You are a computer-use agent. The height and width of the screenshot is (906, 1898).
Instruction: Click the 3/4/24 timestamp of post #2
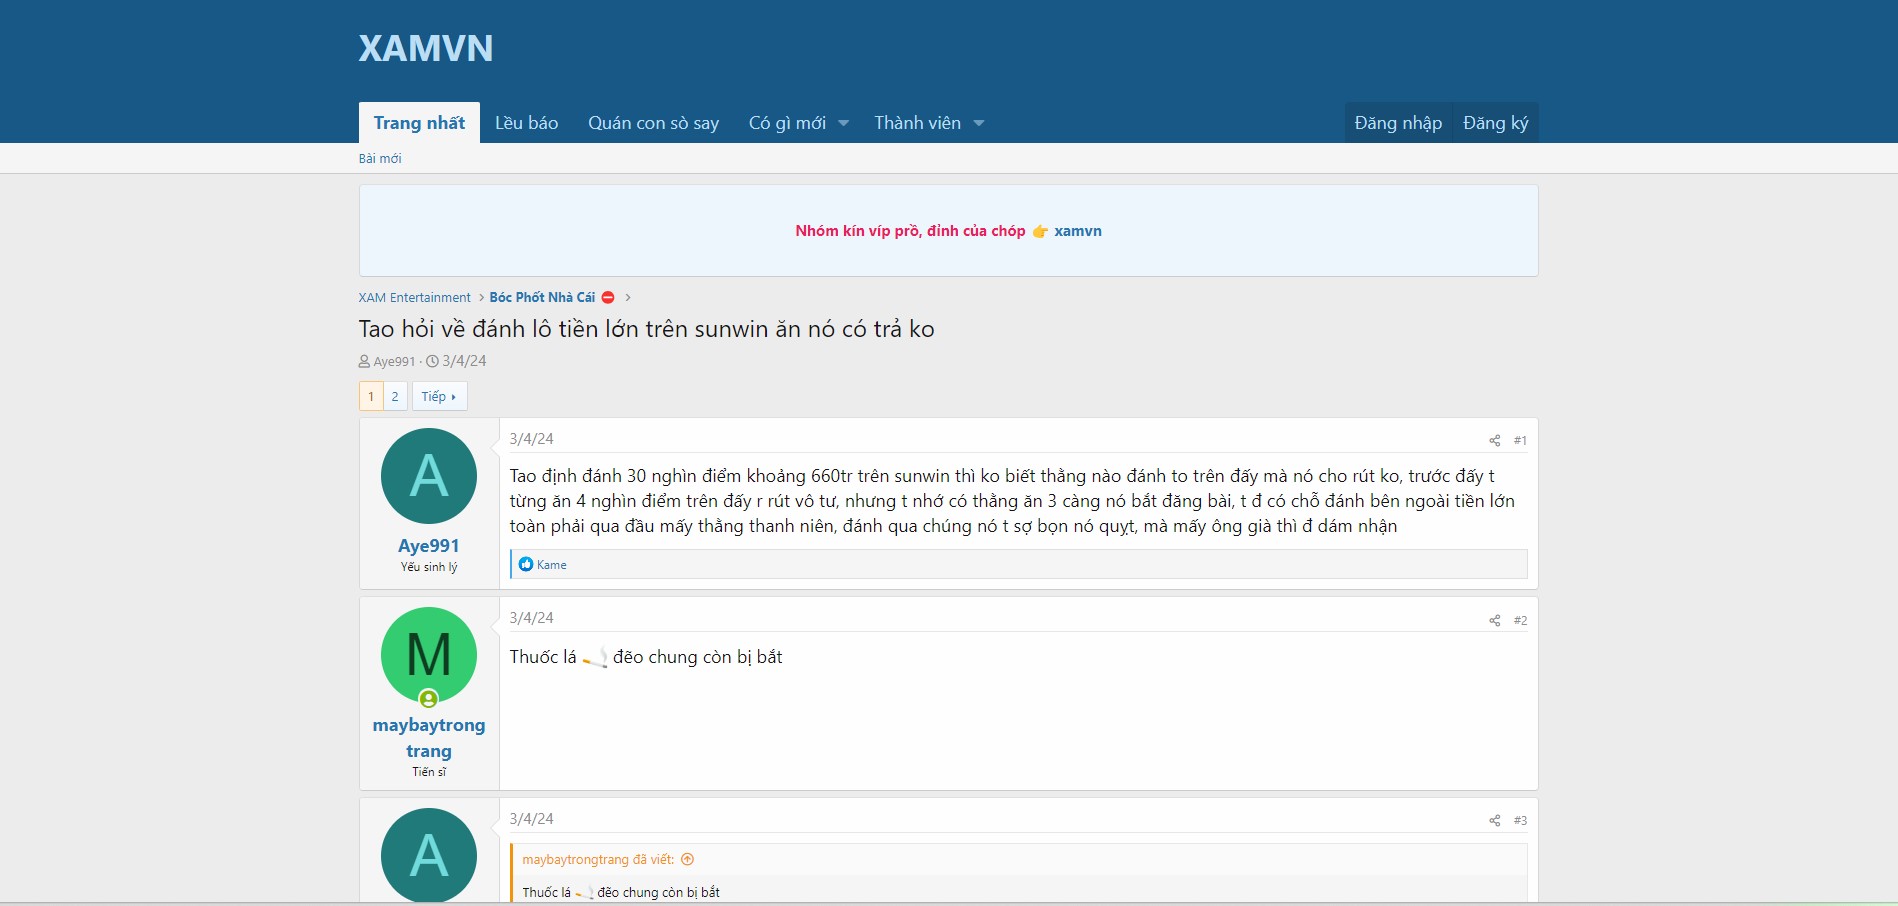(531, 618)
